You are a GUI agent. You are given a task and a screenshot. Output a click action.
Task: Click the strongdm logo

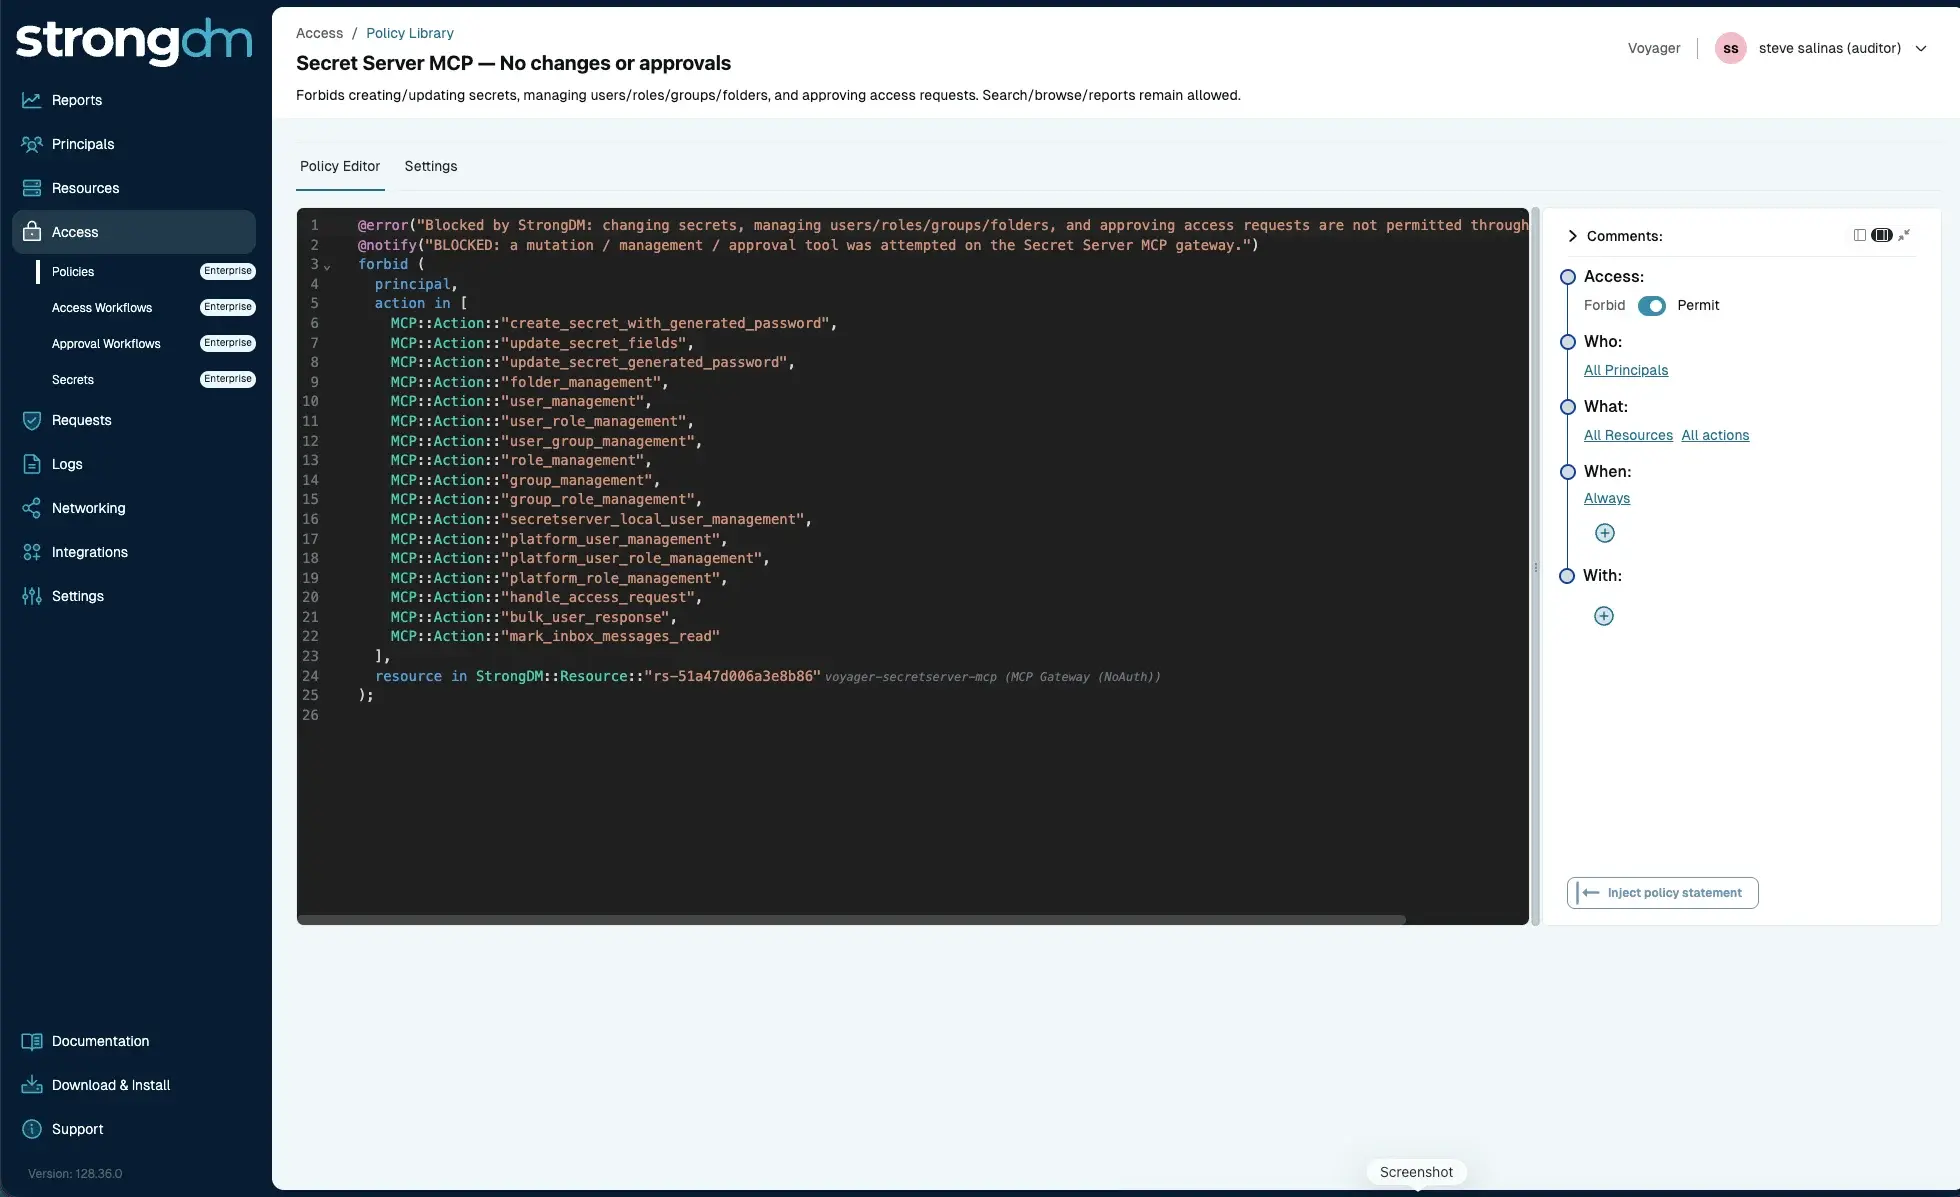click(134, 41)
